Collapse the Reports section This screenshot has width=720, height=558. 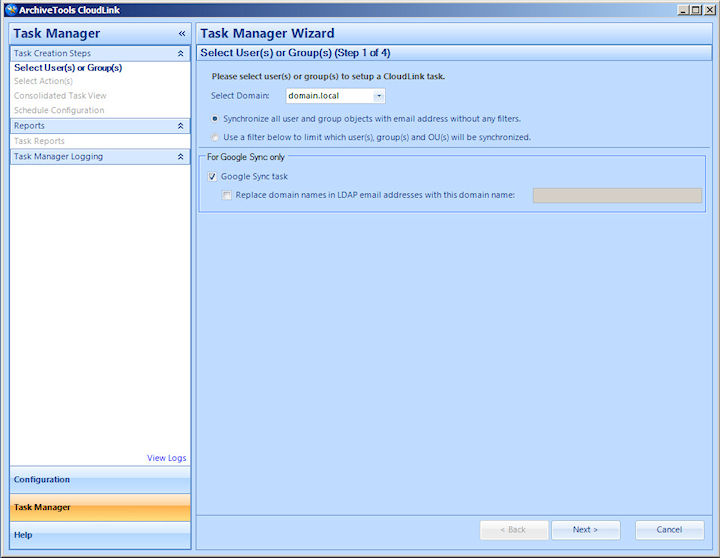(x=180, y=126)
